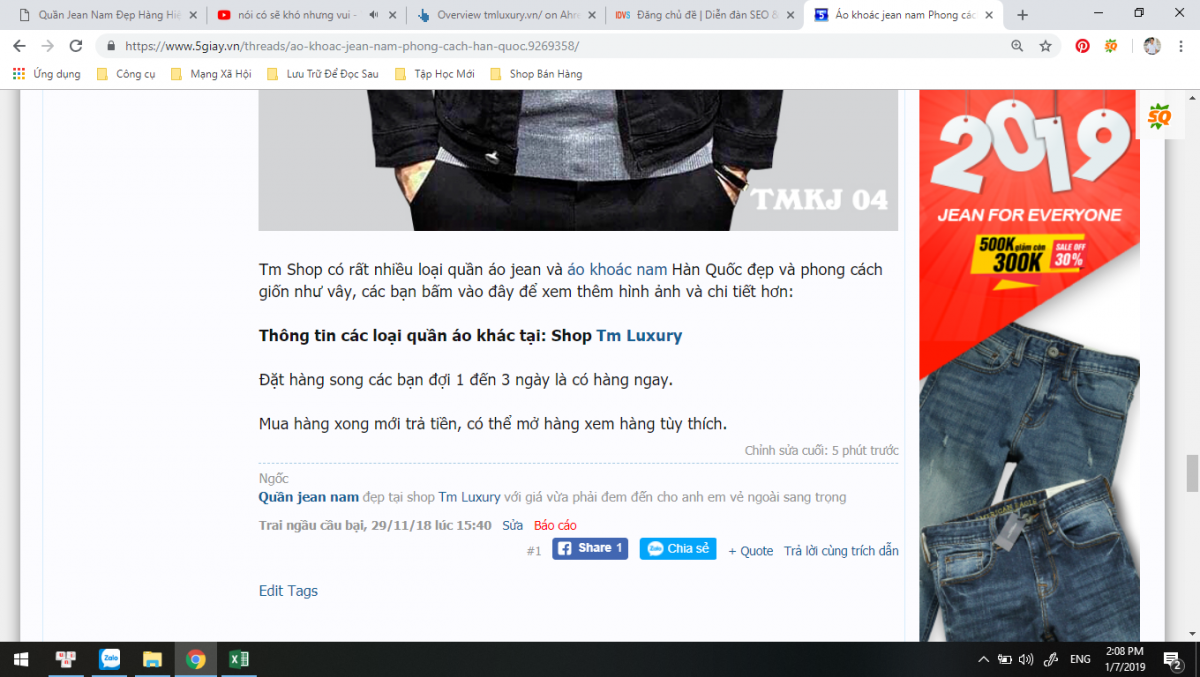Click the Pinterest extension icon
Screen dimensions: 1200x677
1082,46
